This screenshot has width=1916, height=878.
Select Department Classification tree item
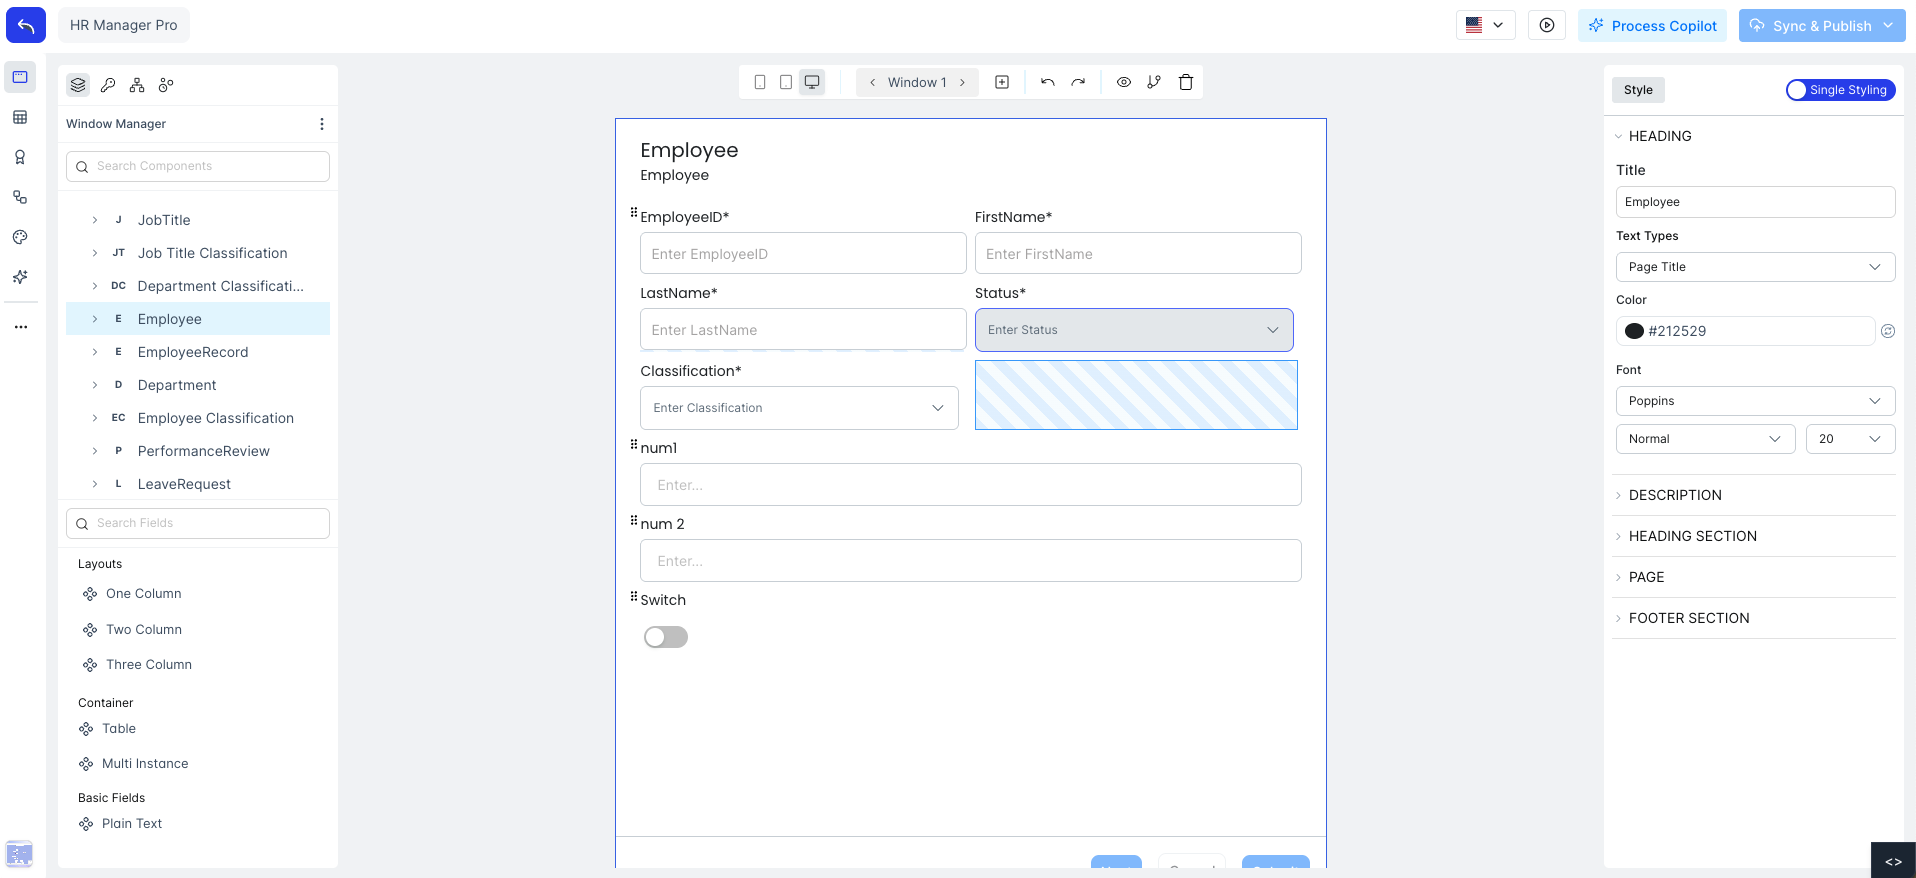click(x=198, y=286)
